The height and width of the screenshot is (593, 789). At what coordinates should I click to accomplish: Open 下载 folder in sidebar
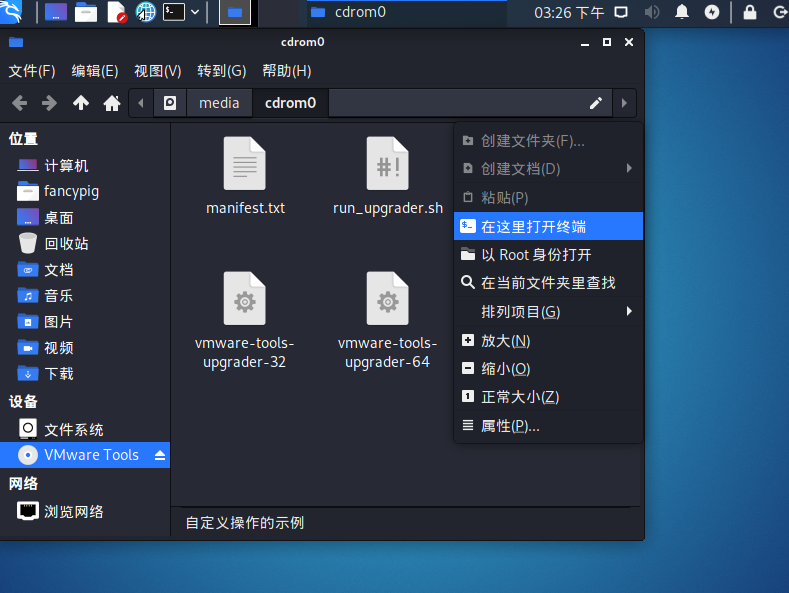click(x=85, y=374)
